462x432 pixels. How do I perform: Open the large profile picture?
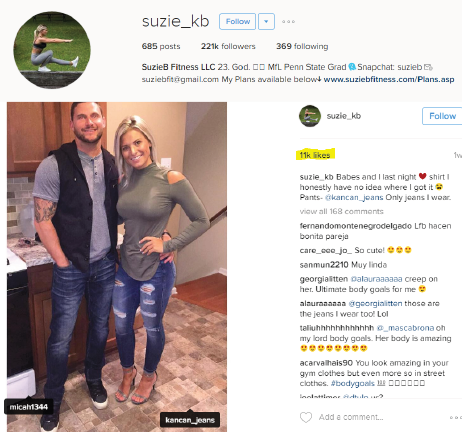pyautogui.click(x=52, y=50)
